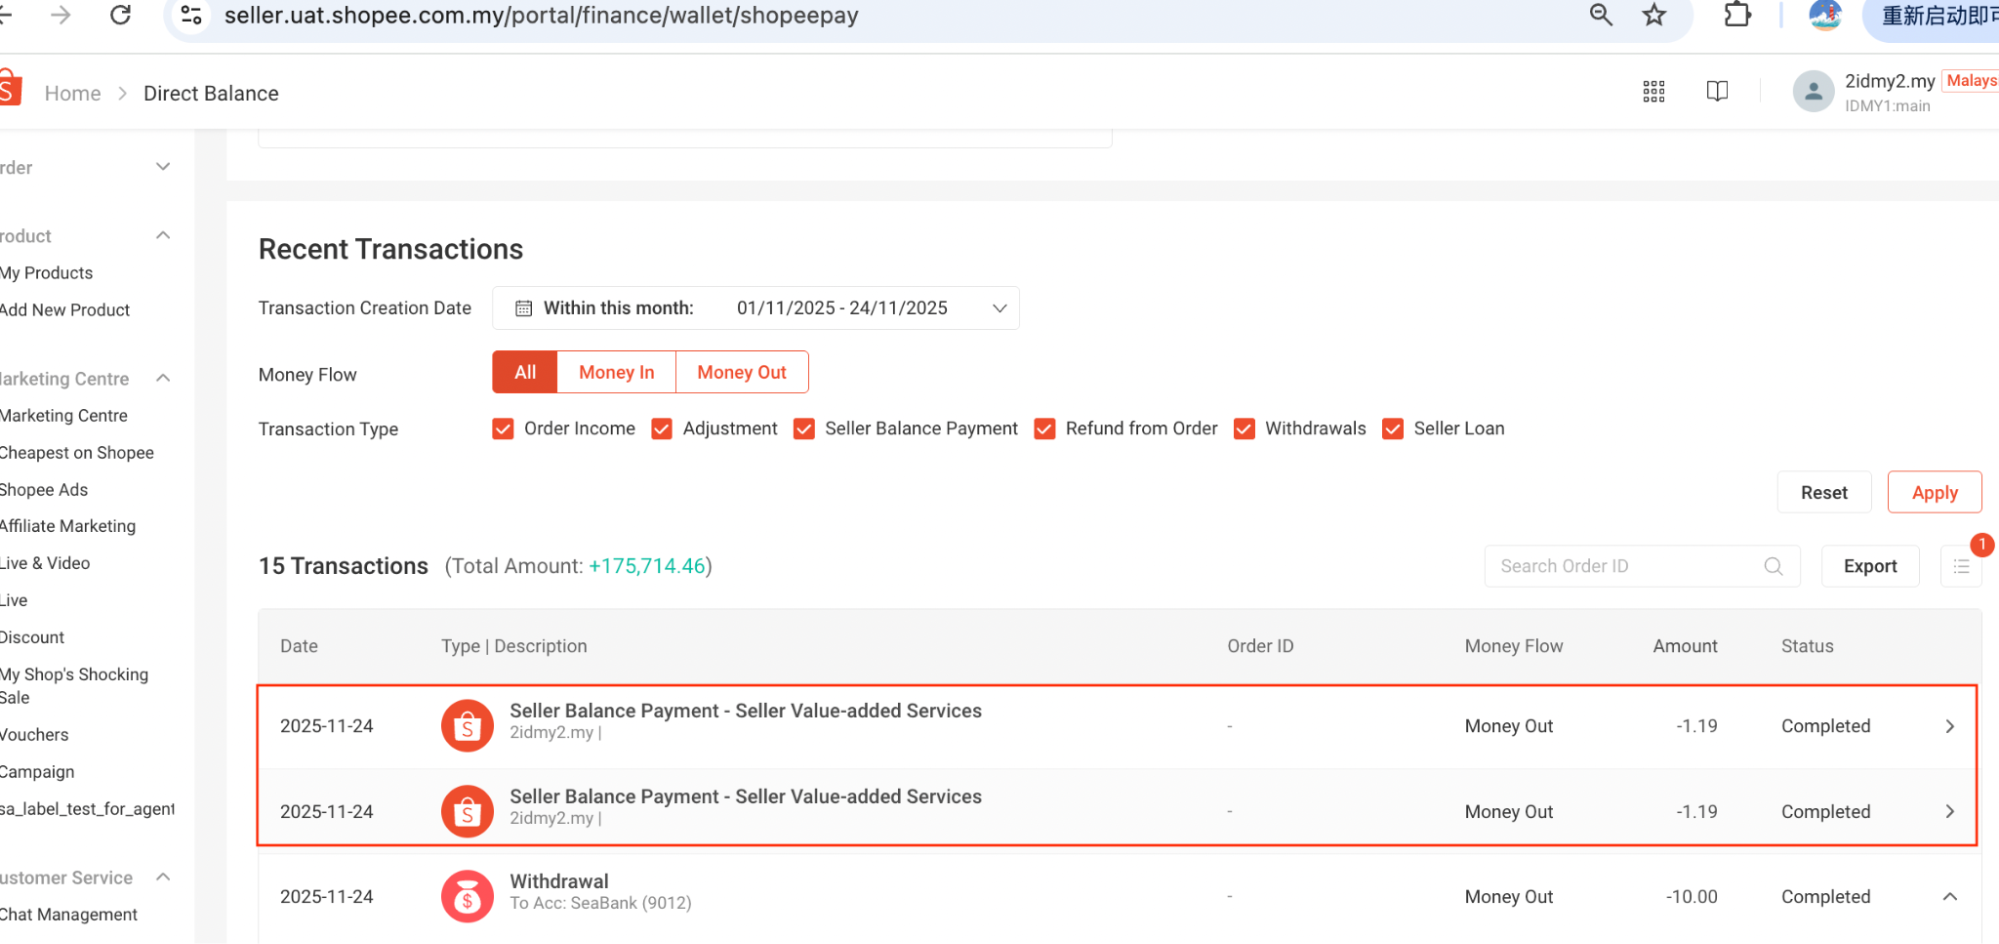Select the Money In tab
Screen dimensions: 1999x944
click(x=616, y=372)
